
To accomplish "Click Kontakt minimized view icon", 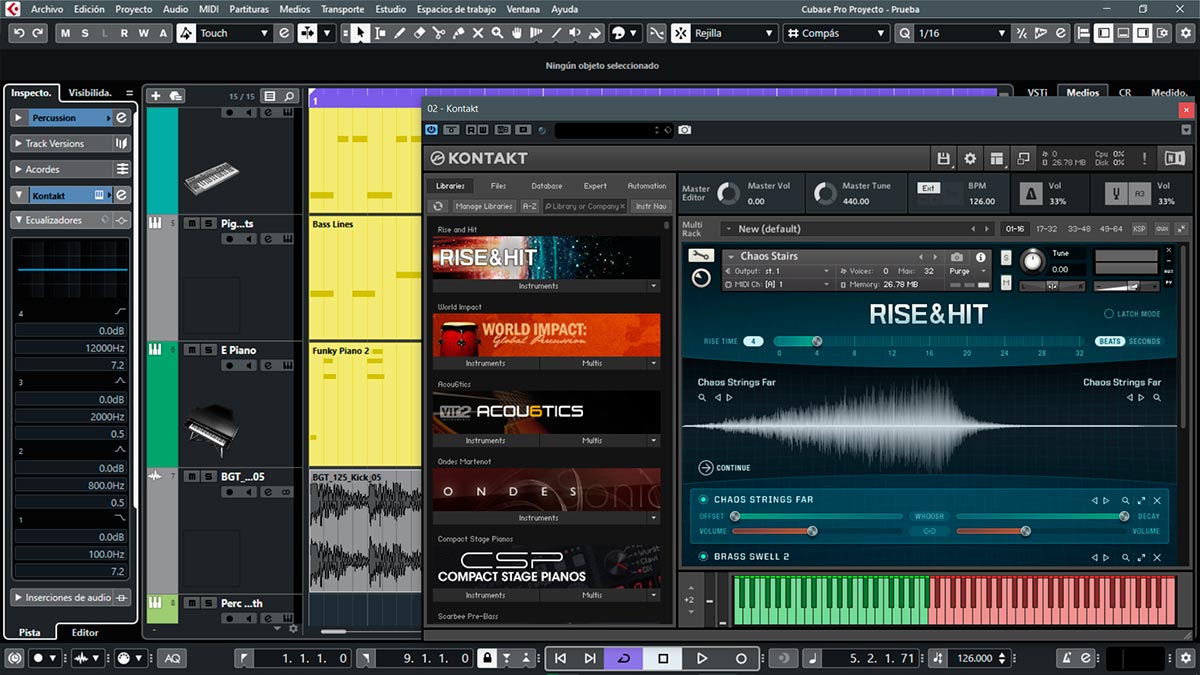I will (1023, 158).
